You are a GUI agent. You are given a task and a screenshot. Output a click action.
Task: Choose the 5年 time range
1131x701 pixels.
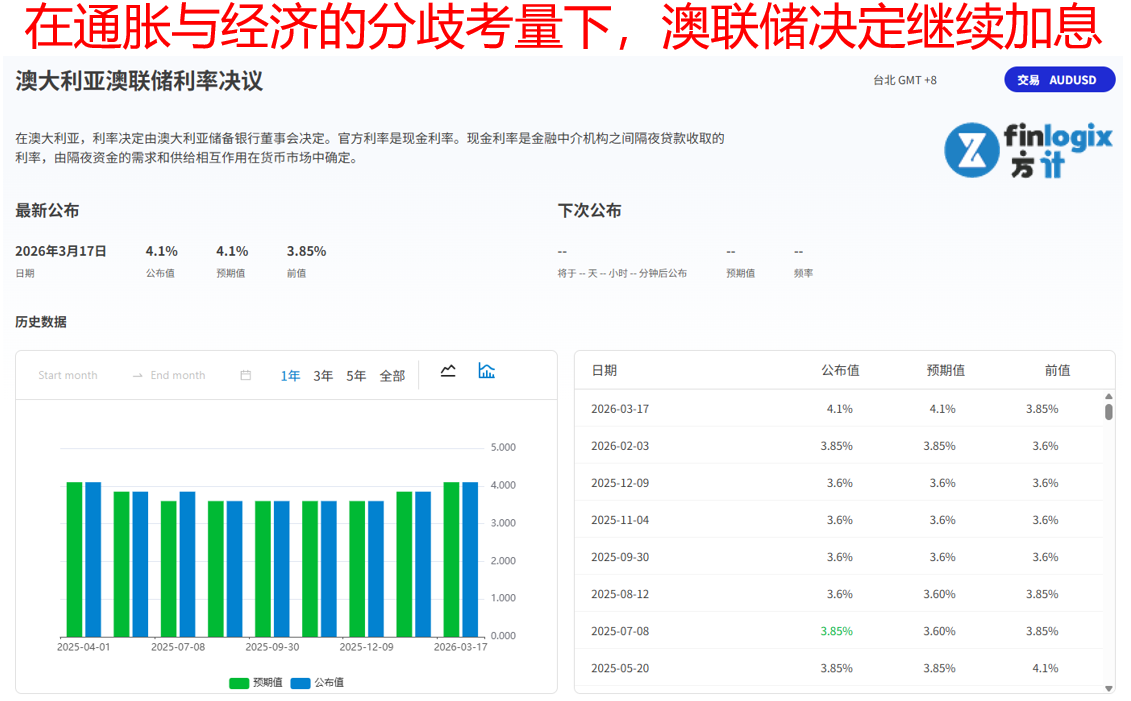tap(356, 376)
